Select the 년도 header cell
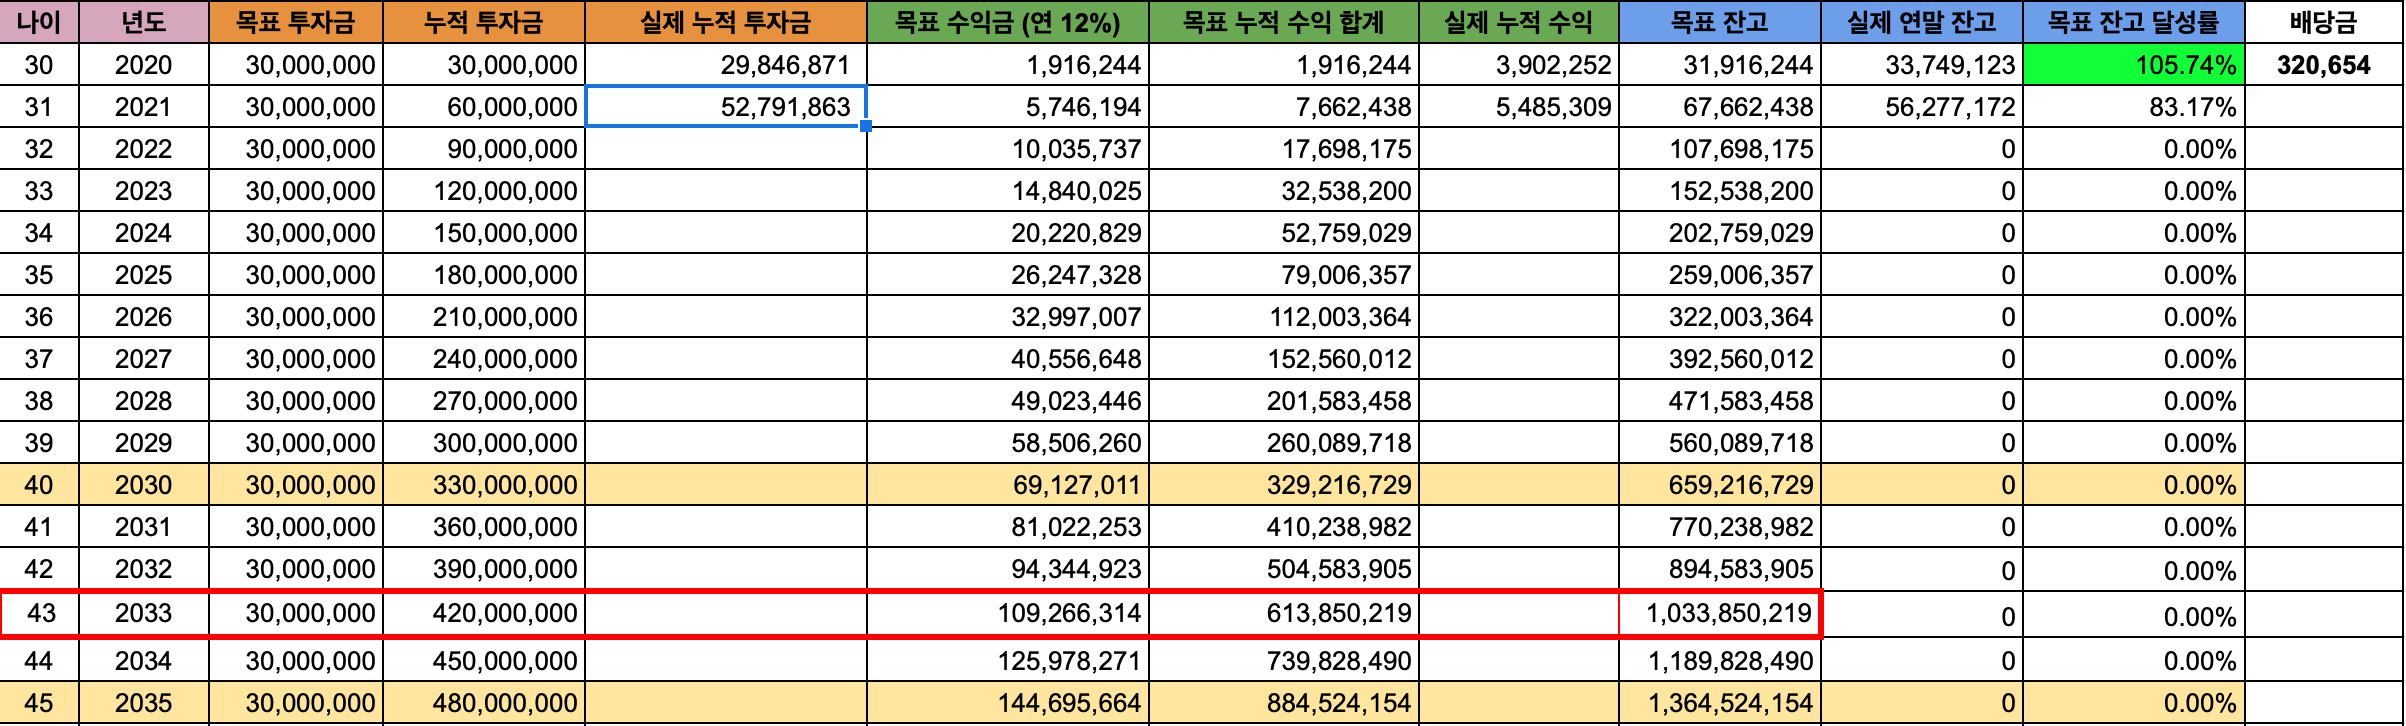 (144, 21)
